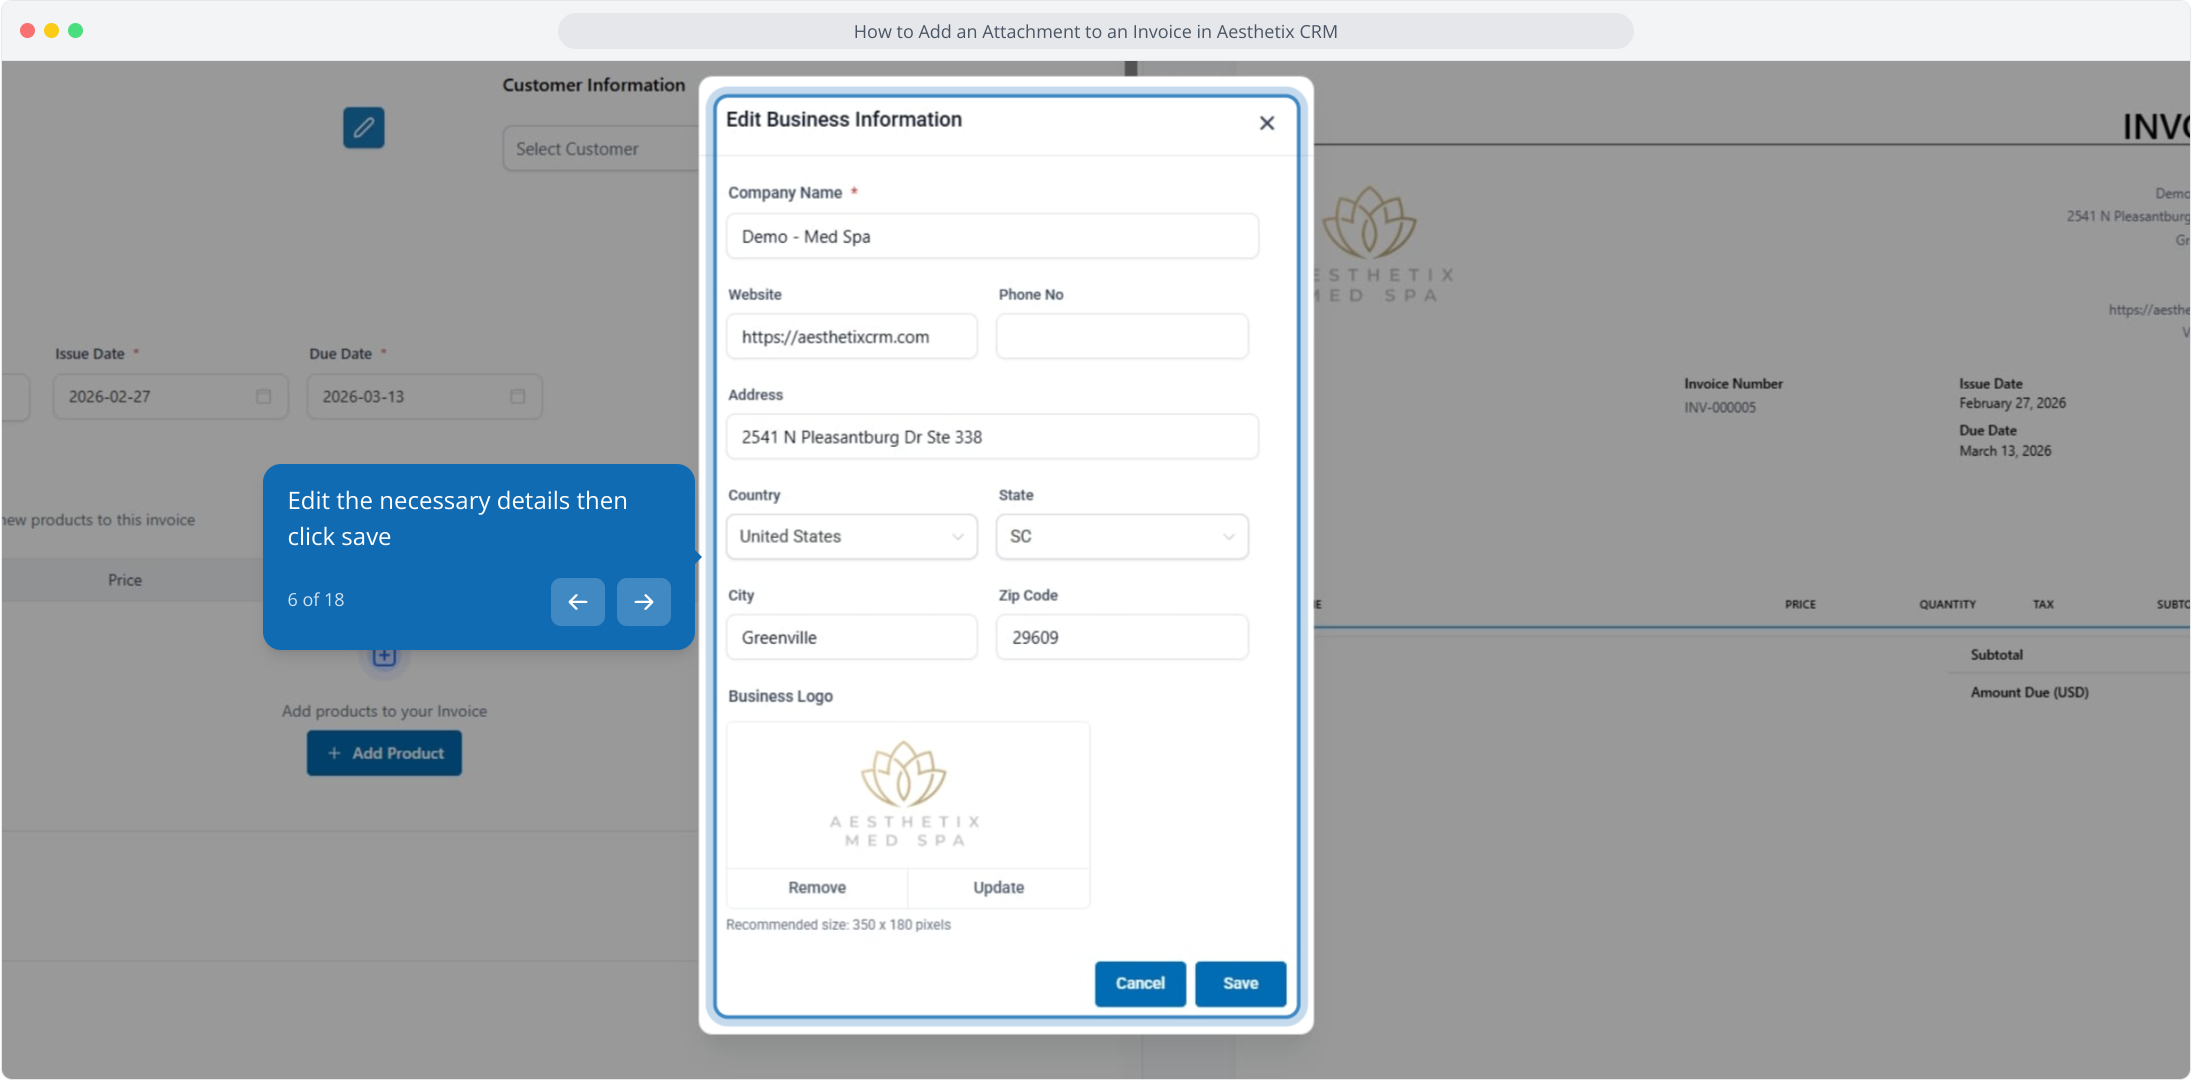
Task: Click the Website input field
Action: coord(851,337)
